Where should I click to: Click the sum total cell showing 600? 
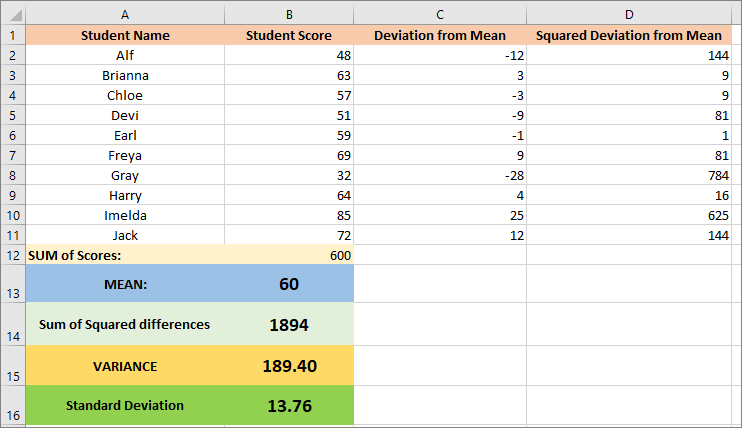point(289,255)
